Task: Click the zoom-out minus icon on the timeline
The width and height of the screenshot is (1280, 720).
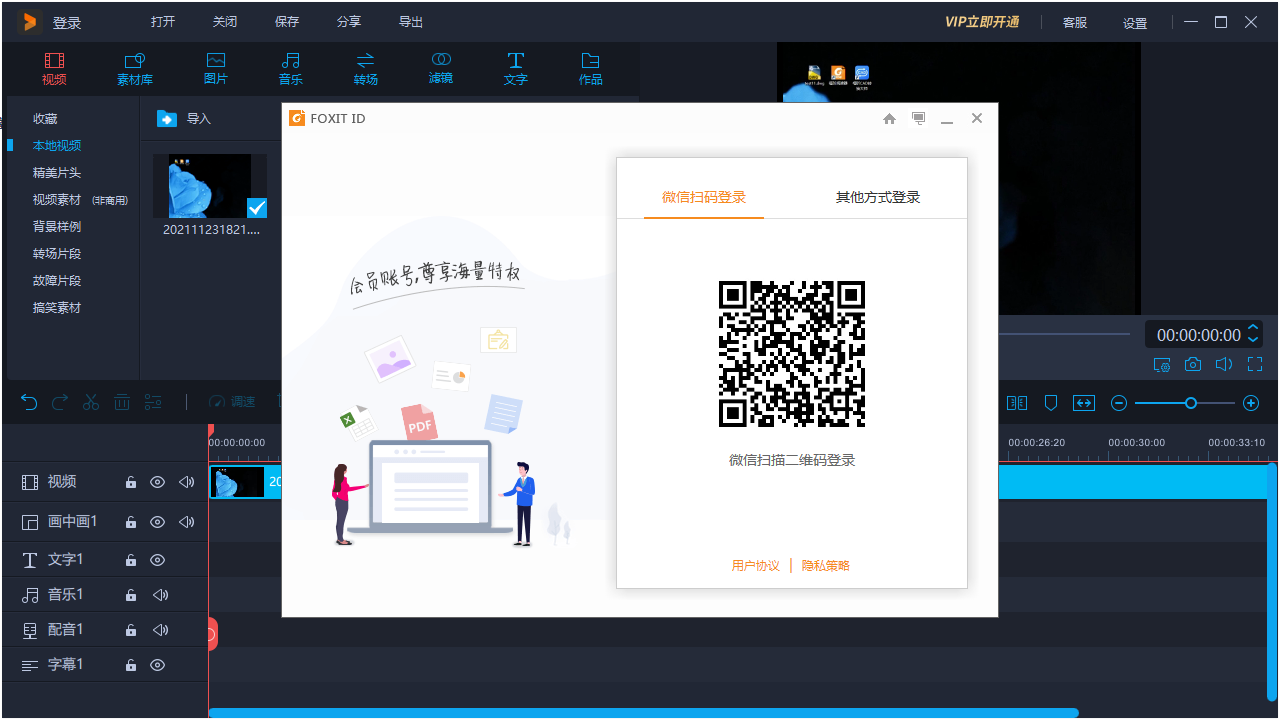Action: coord(1118,402)
